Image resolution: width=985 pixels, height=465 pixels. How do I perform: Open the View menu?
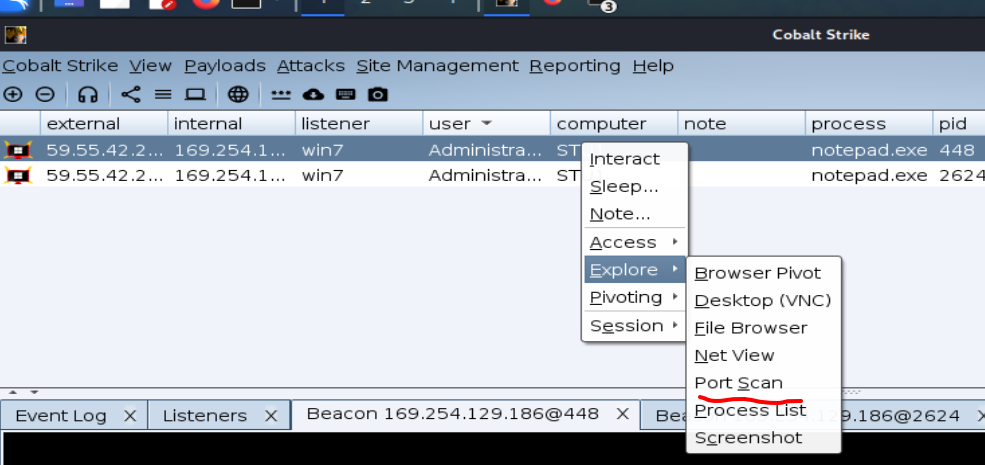coord(150,66)
